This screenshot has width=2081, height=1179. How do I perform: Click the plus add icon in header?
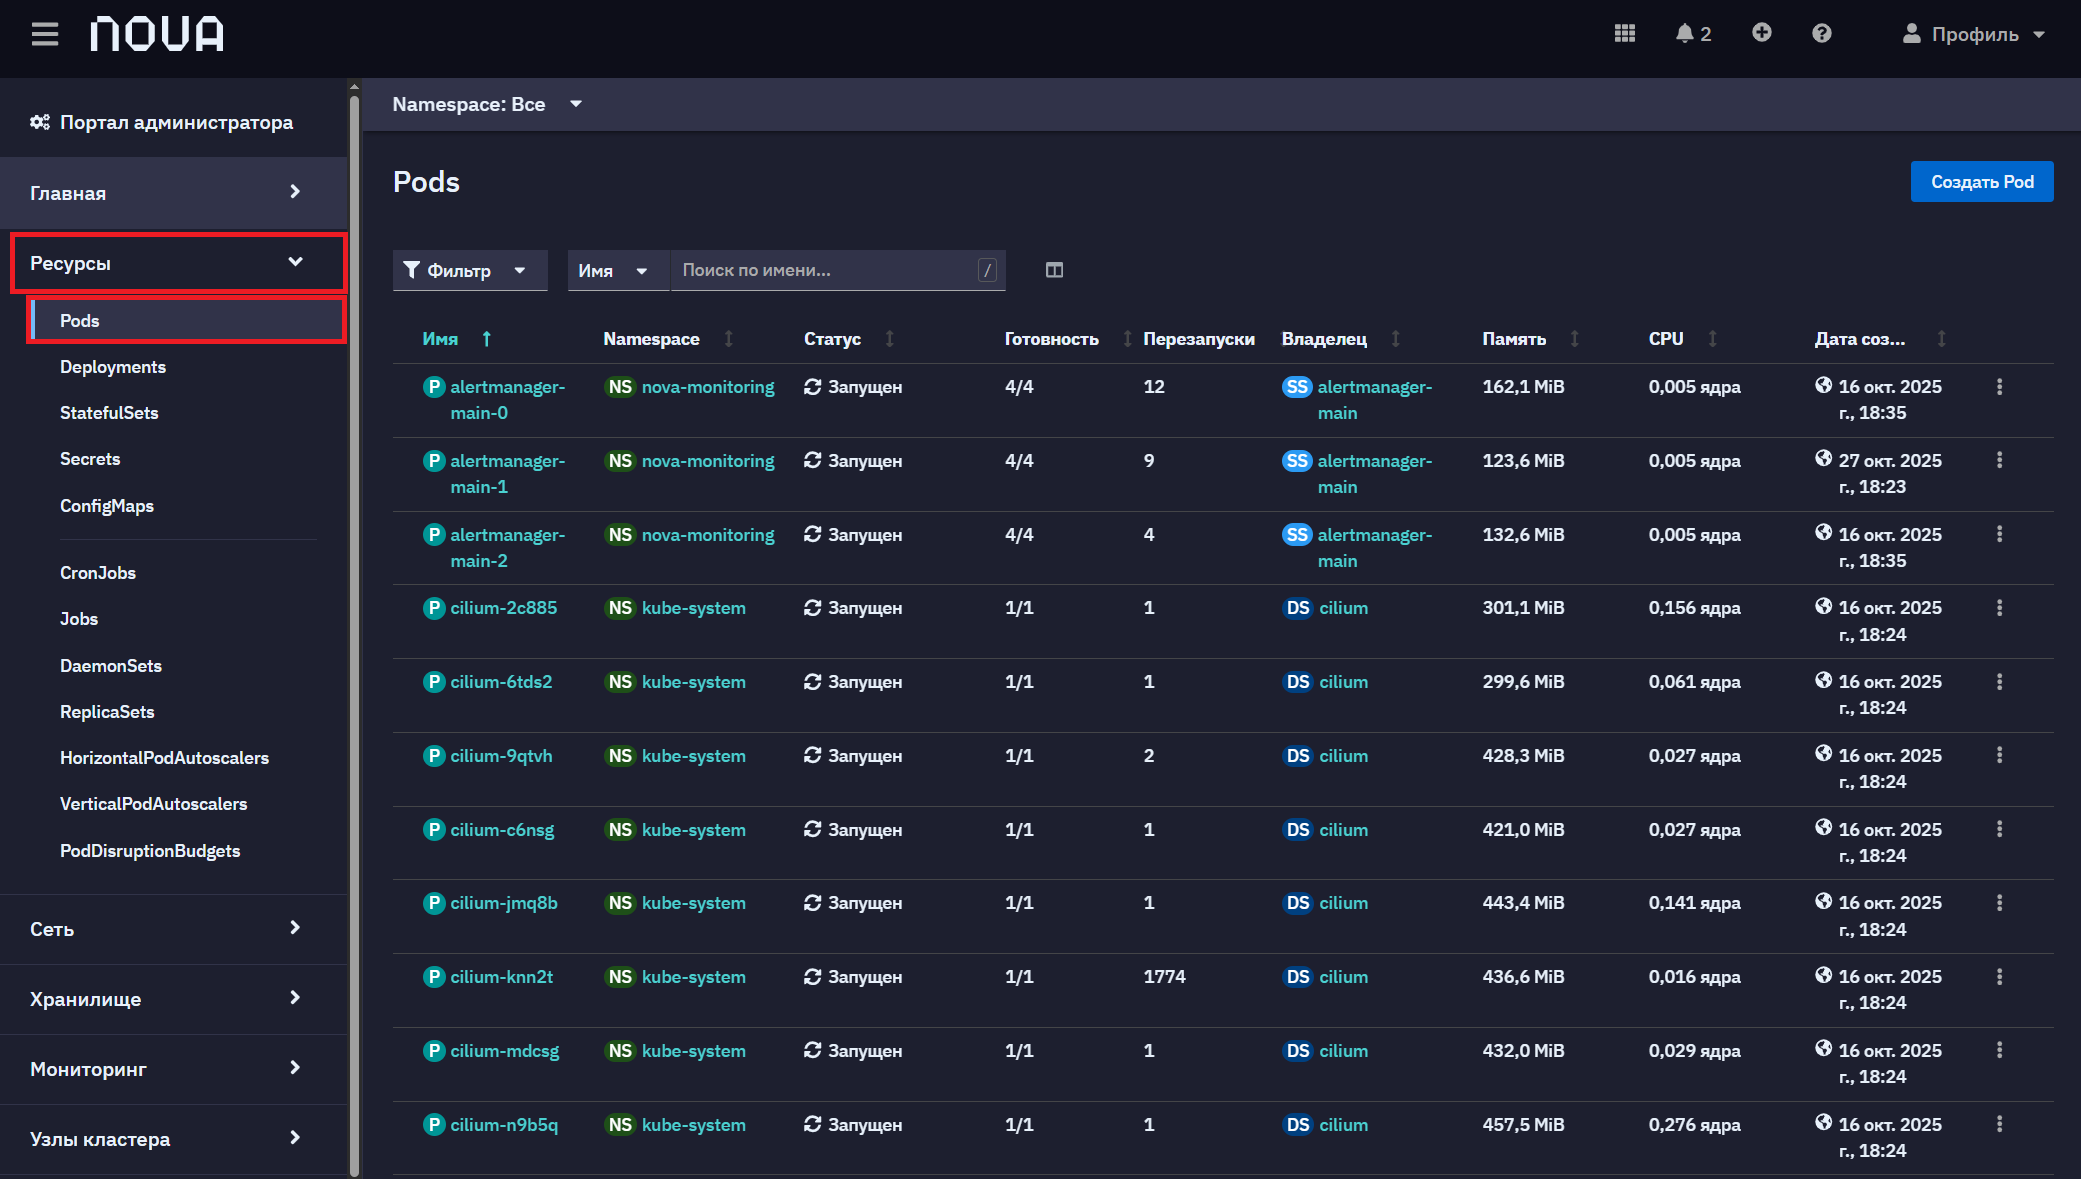1762,33
